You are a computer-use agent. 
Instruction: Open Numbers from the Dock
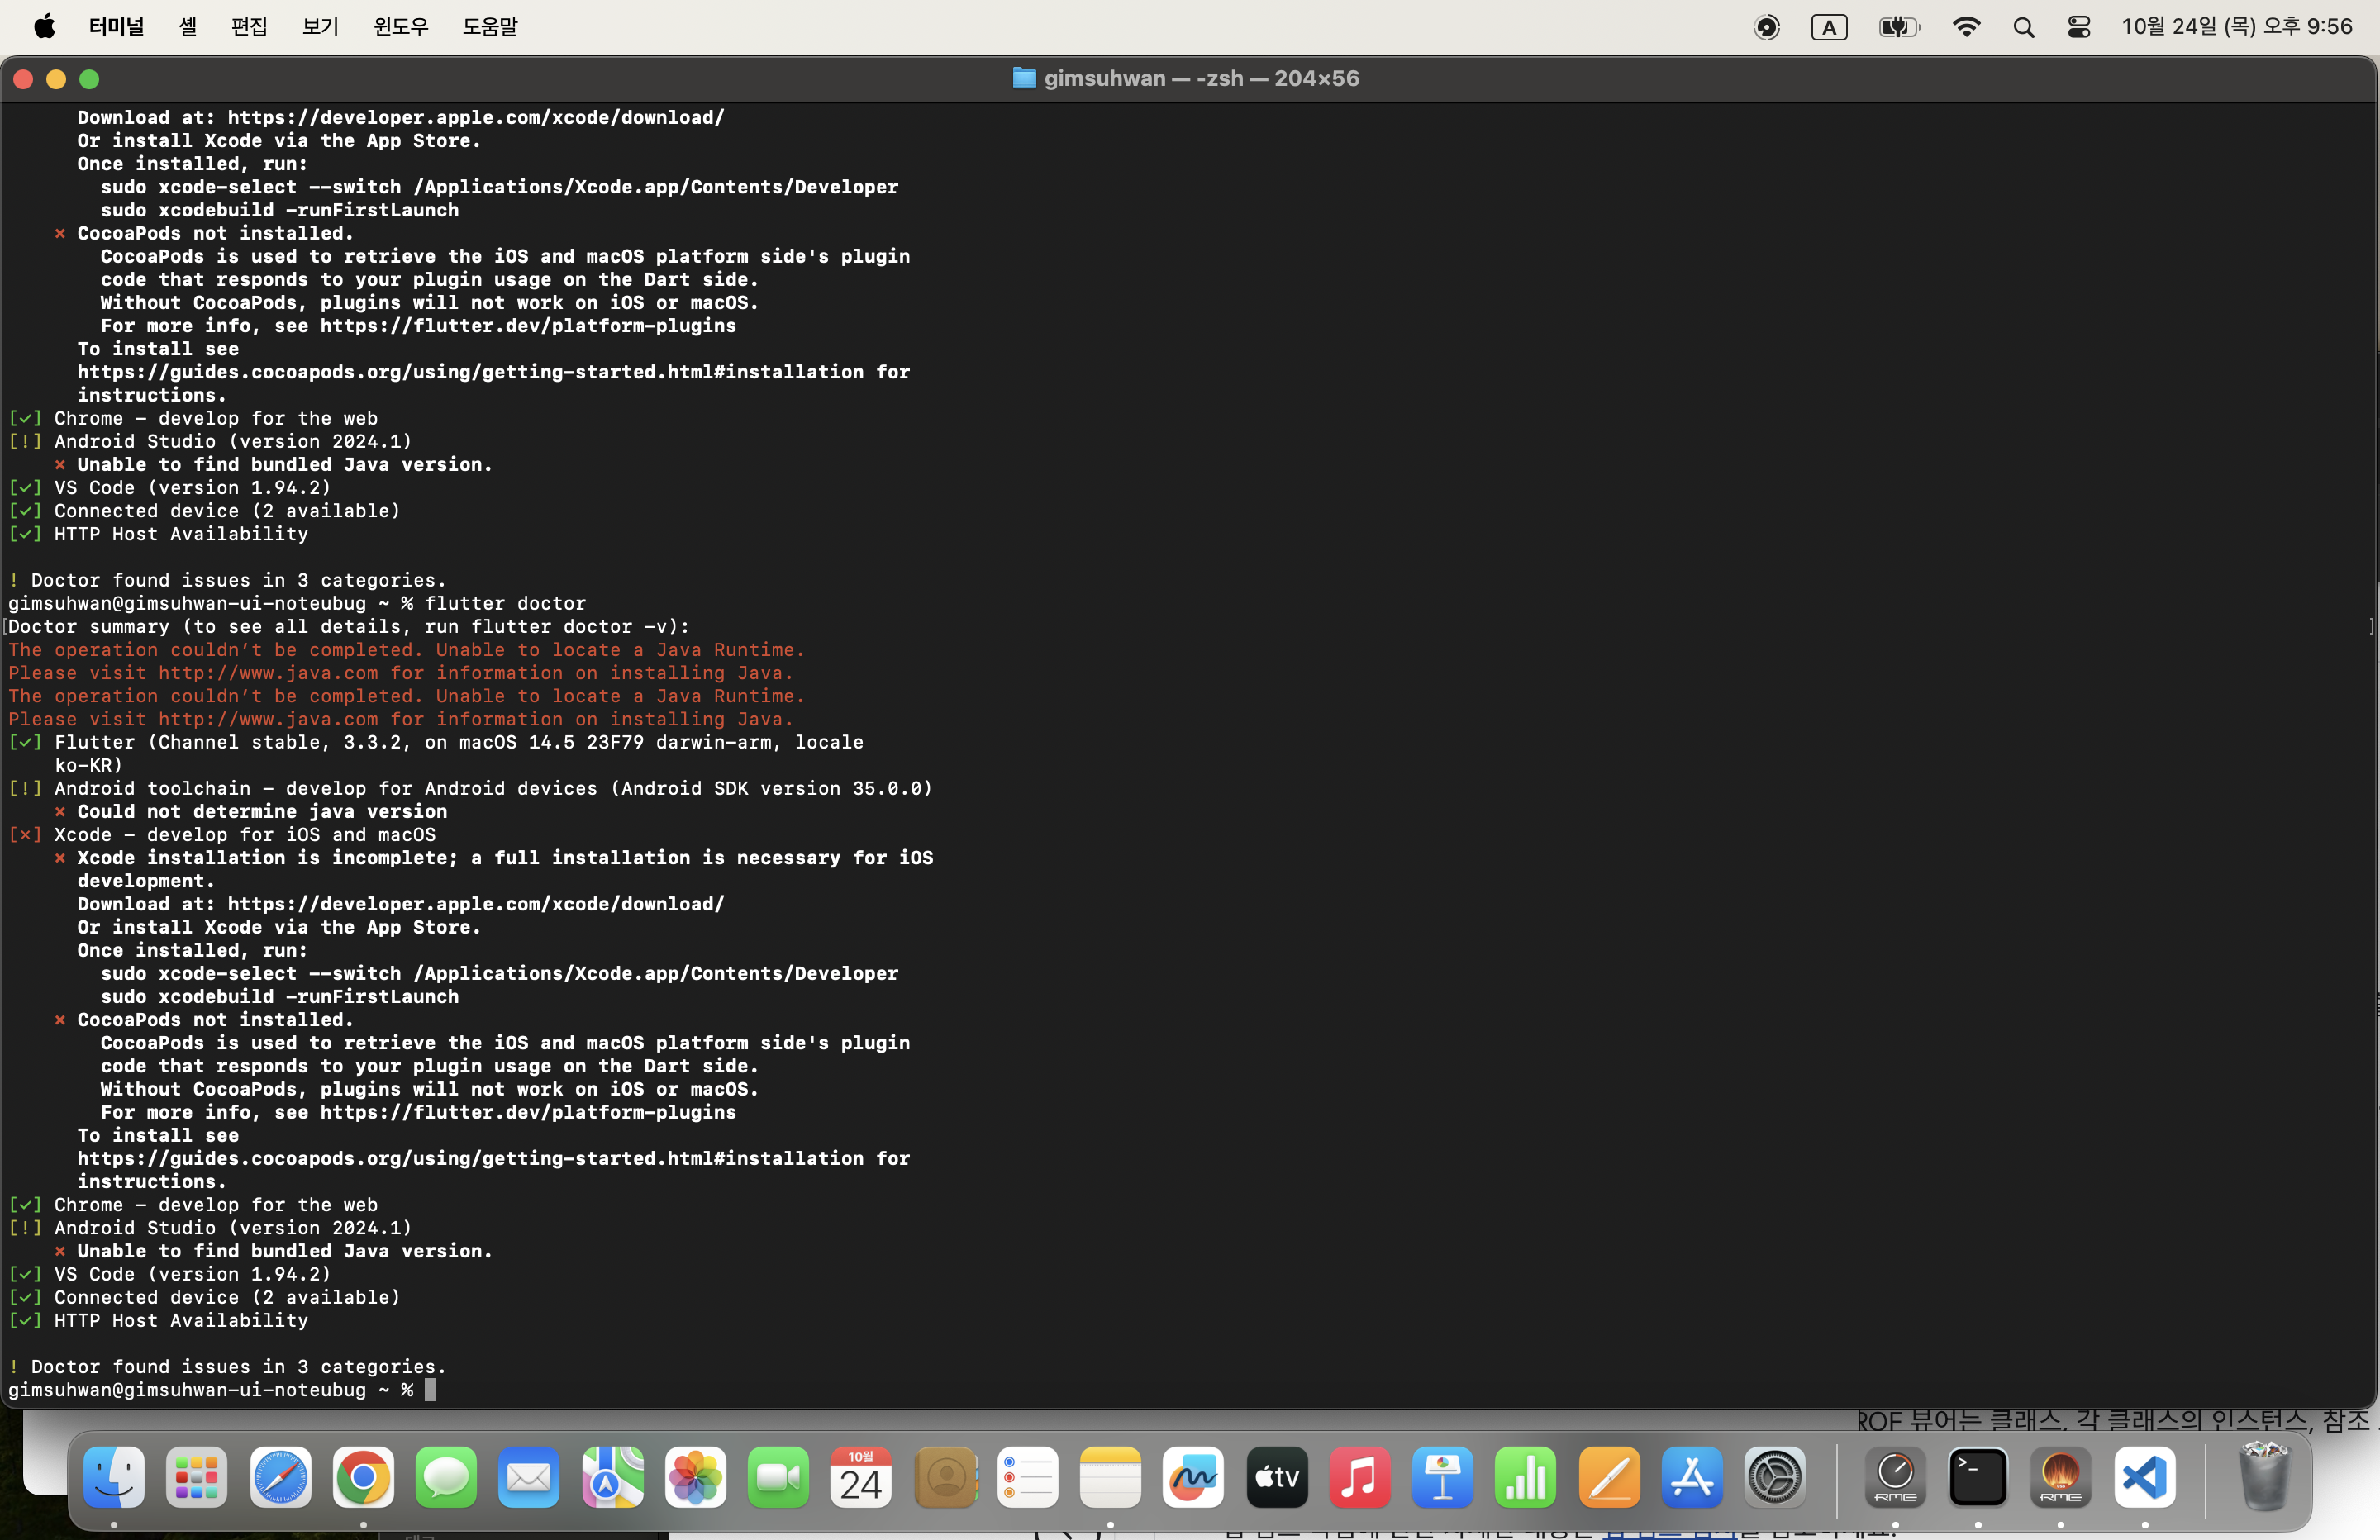point(1526,1477)
